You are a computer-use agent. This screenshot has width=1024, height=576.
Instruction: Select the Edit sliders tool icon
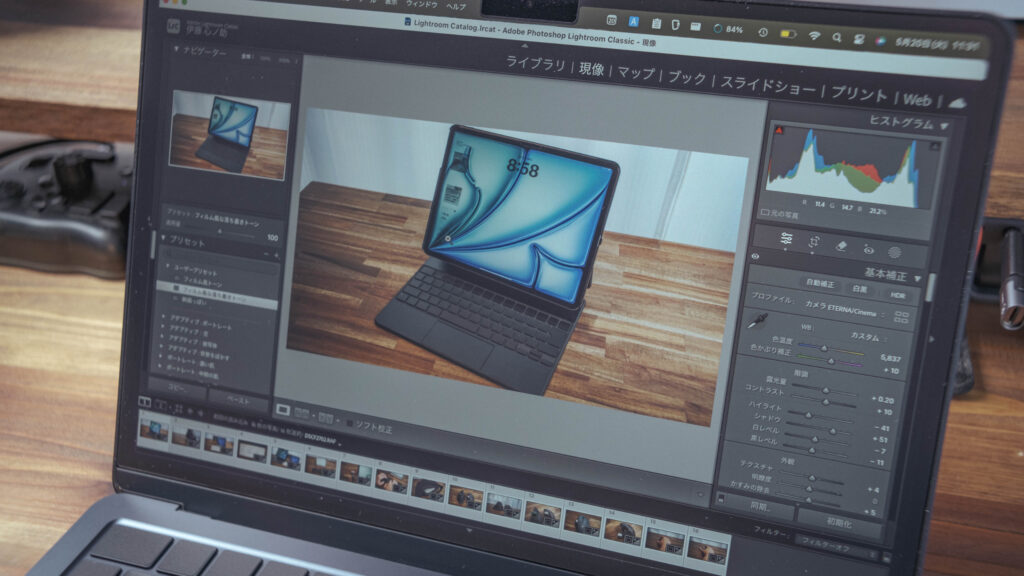(787, 240)
